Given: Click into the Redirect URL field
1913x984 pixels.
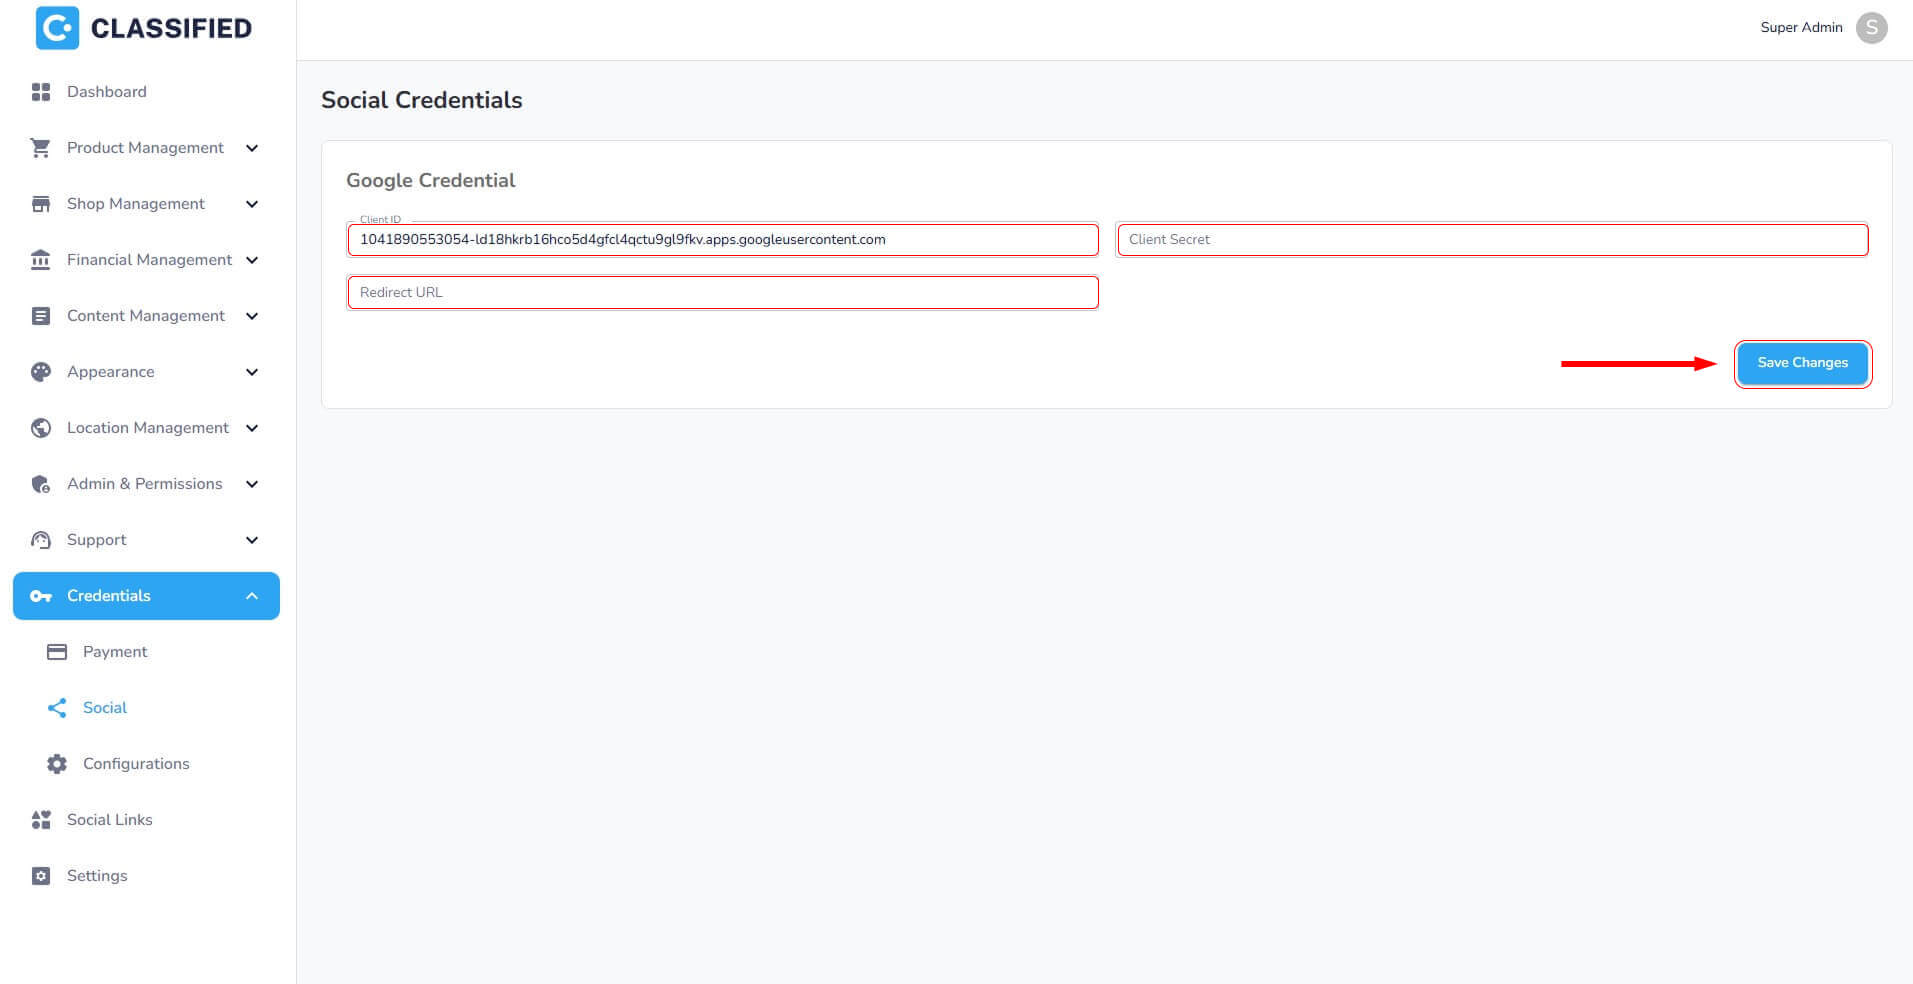Looking at the screenshot, I should [722, 293].
